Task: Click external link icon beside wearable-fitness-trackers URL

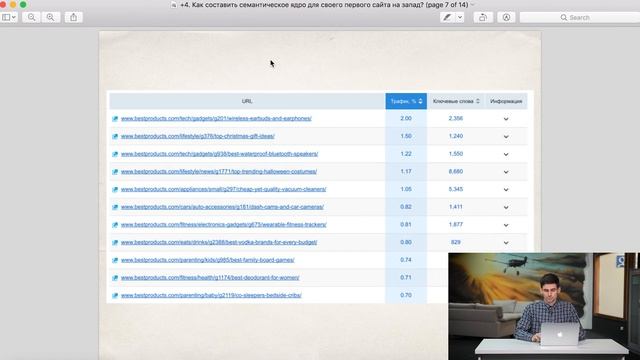Action: 115,225
